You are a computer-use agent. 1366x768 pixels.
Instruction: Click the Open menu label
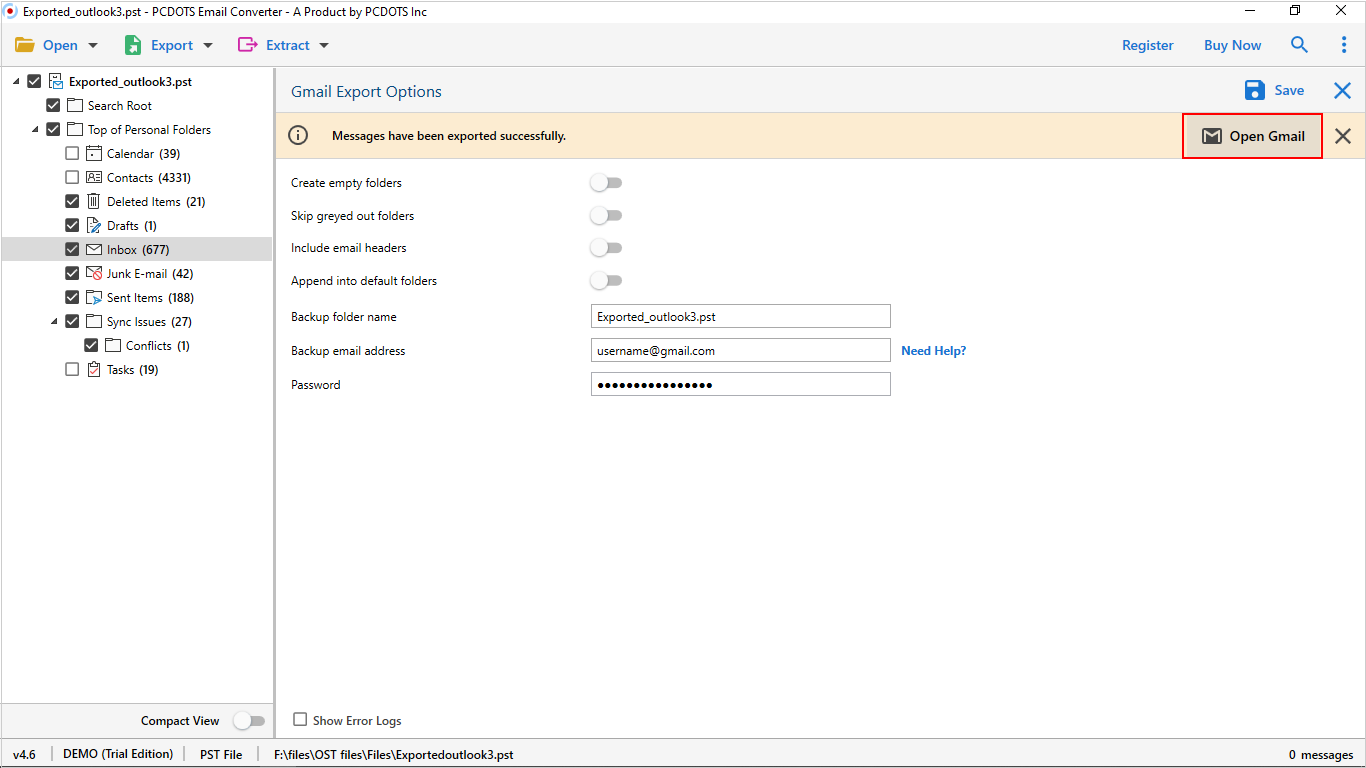(60, 45)
